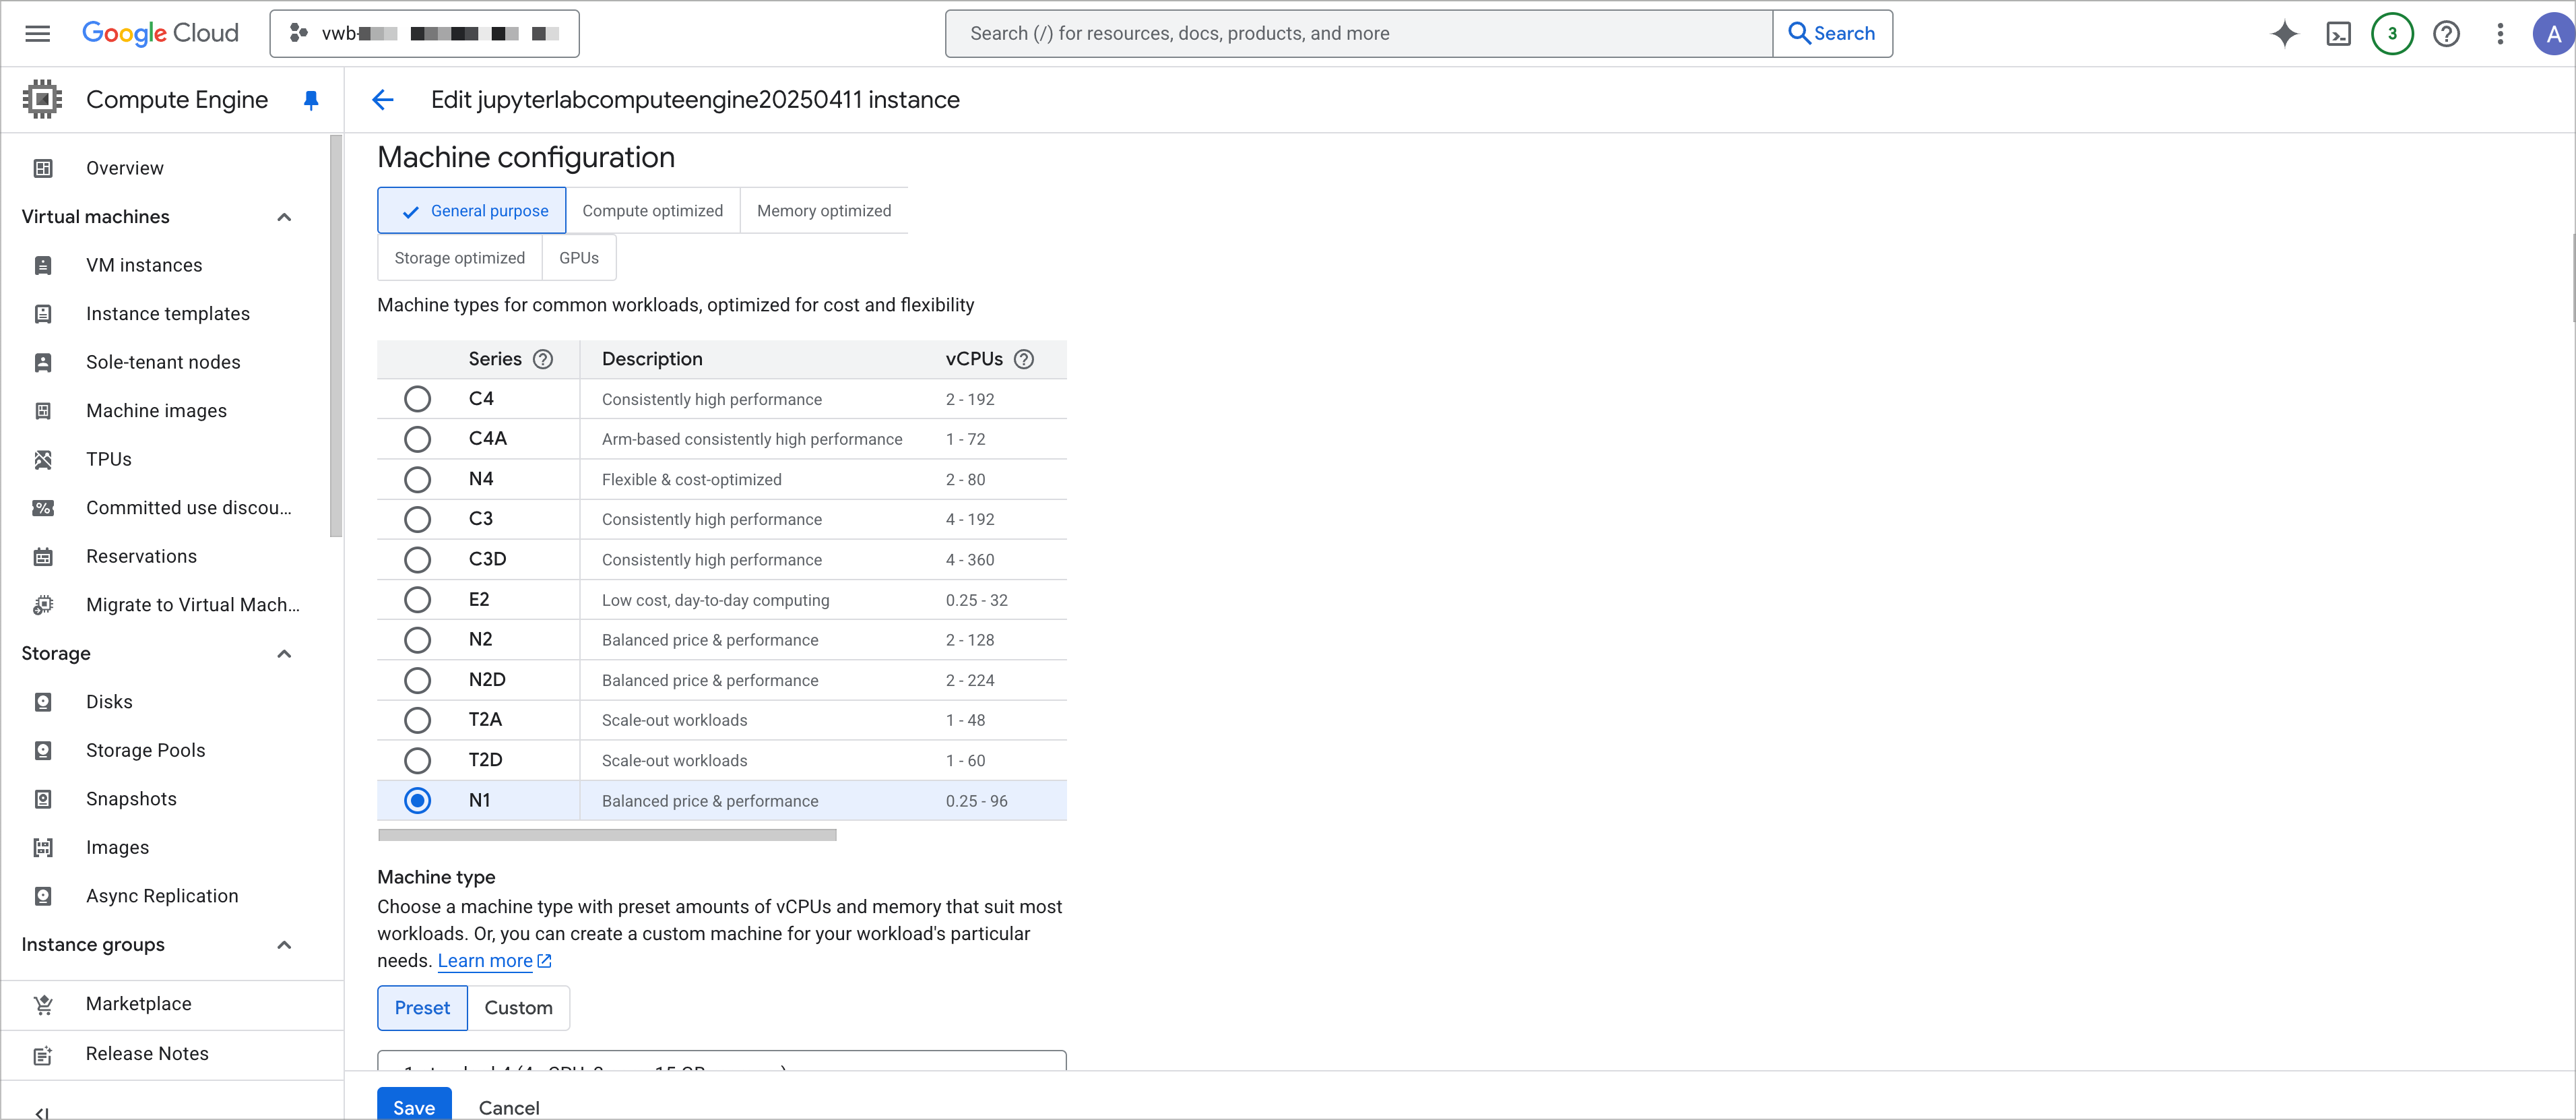Click the Reservations calendar icon

click(x=43, y=556)
